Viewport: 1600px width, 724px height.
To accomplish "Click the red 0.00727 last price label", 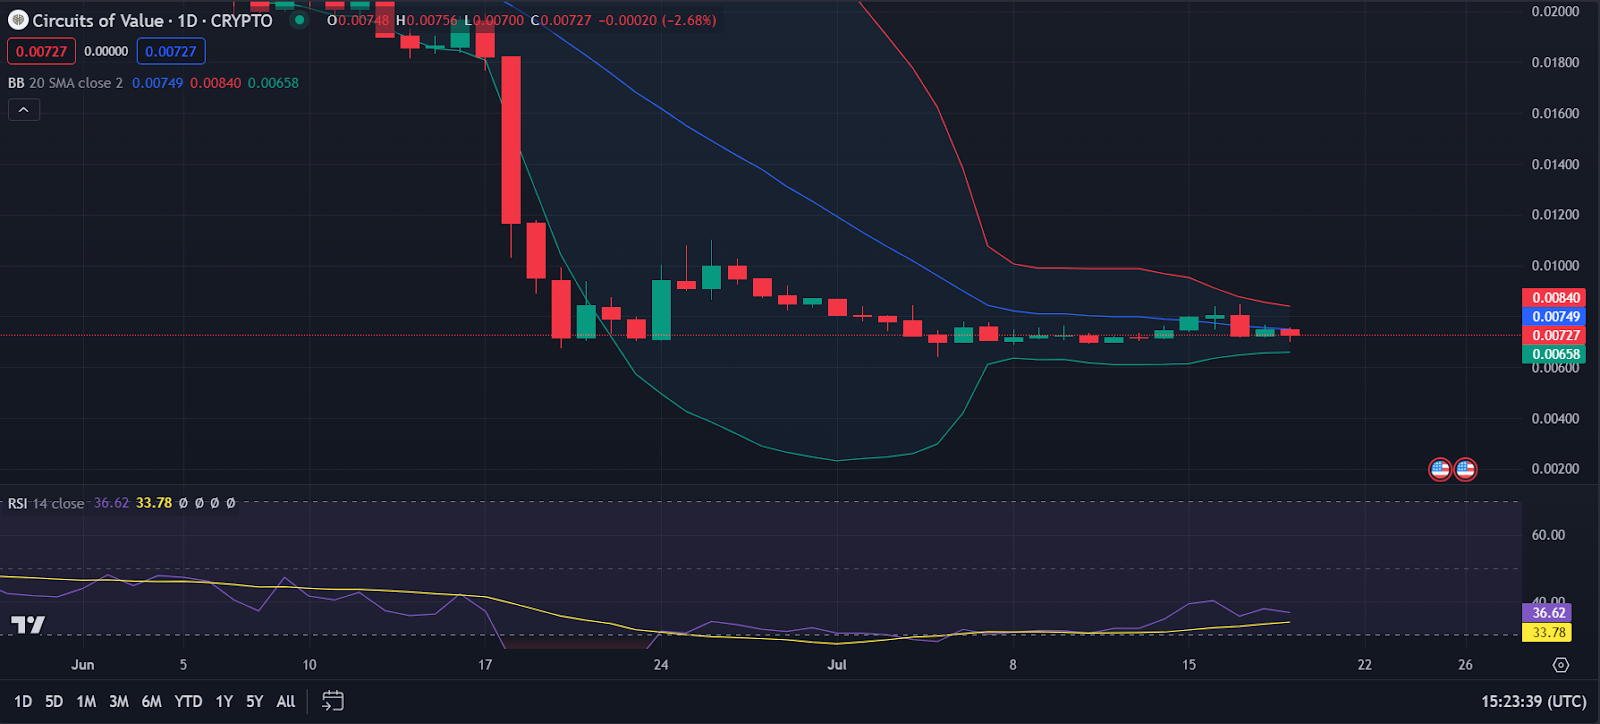I will click(1556, 336).
